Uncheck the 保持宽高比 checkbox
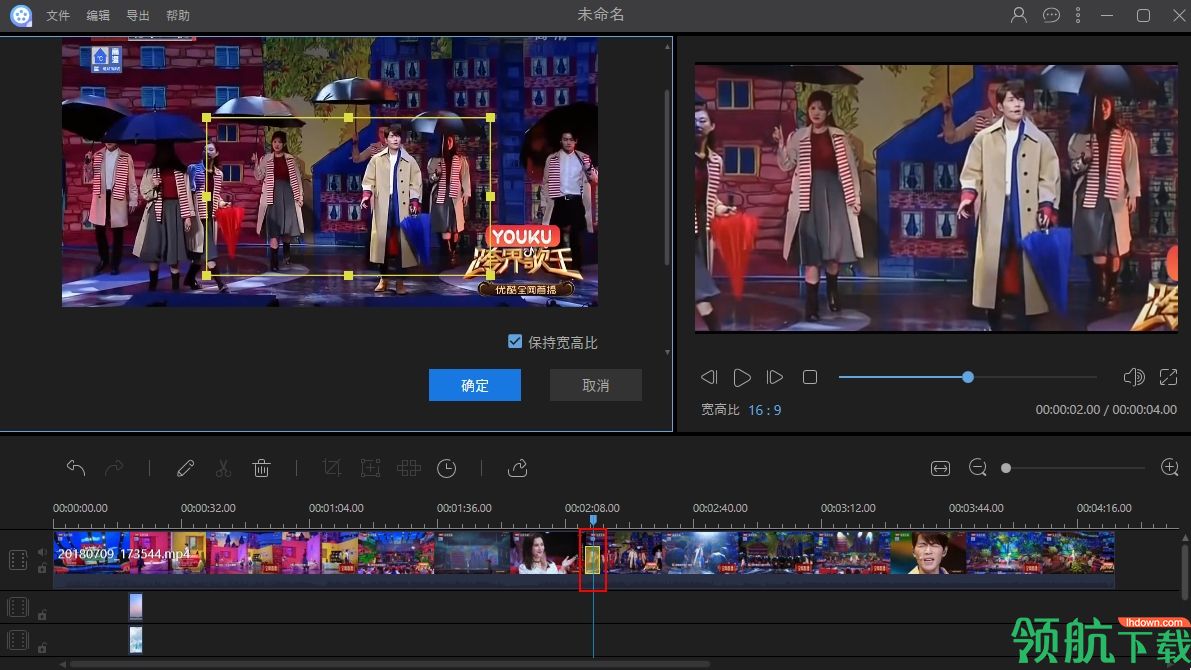 tap(515, 342)
